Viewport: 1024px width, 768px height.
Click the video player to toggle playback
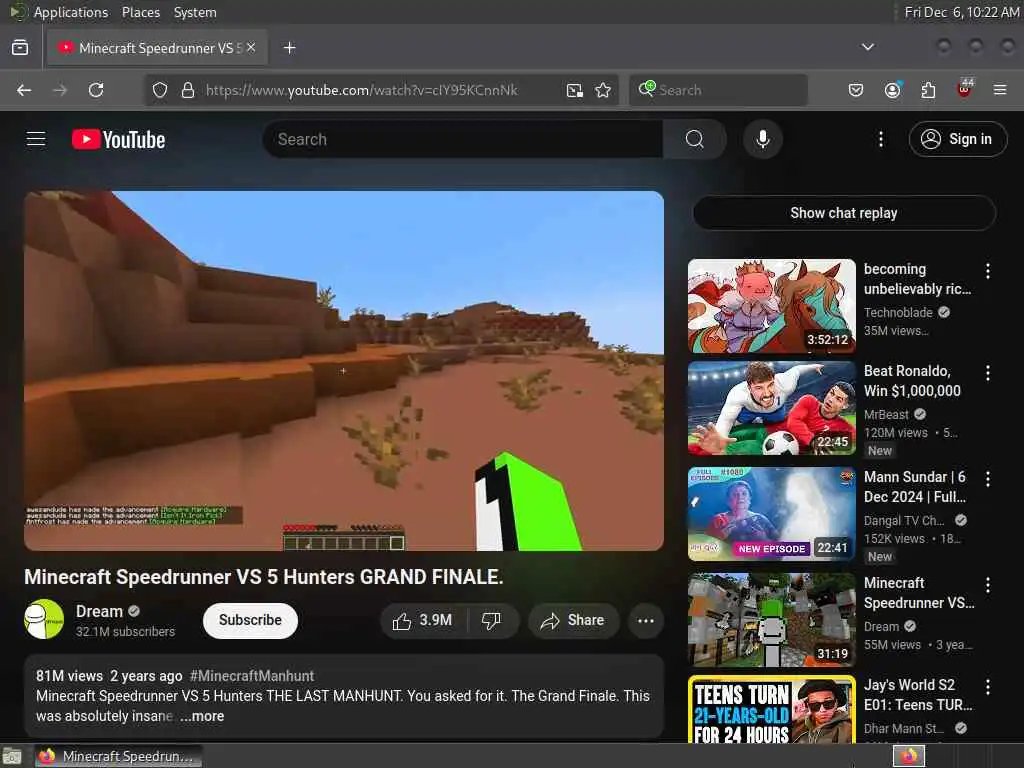(344, 371)
